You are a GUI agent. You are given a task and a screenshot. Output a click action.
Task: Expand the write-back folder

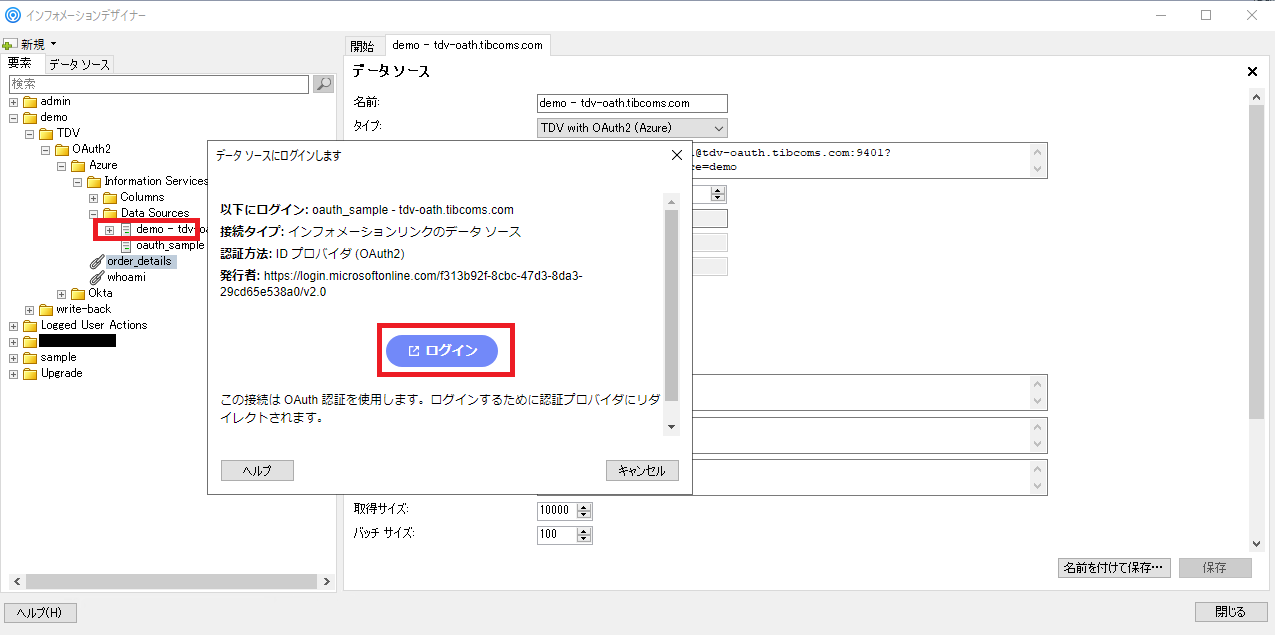[x=30, y=310]
